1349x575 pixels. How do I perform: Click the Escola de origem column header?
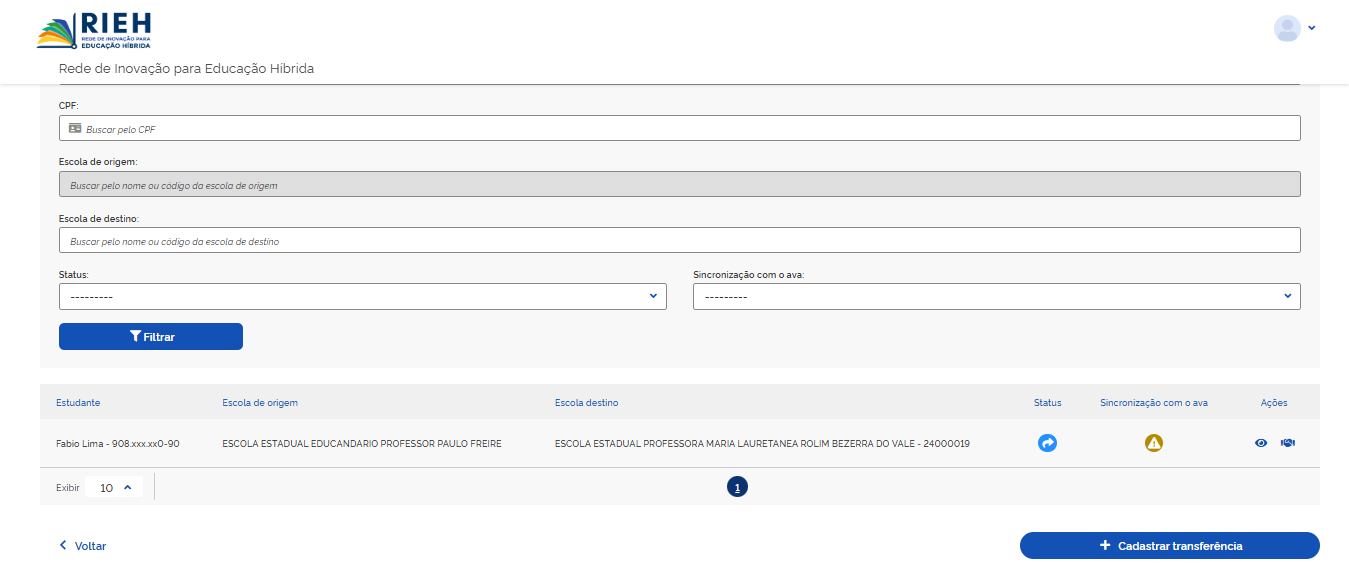[x=260, y=403]
